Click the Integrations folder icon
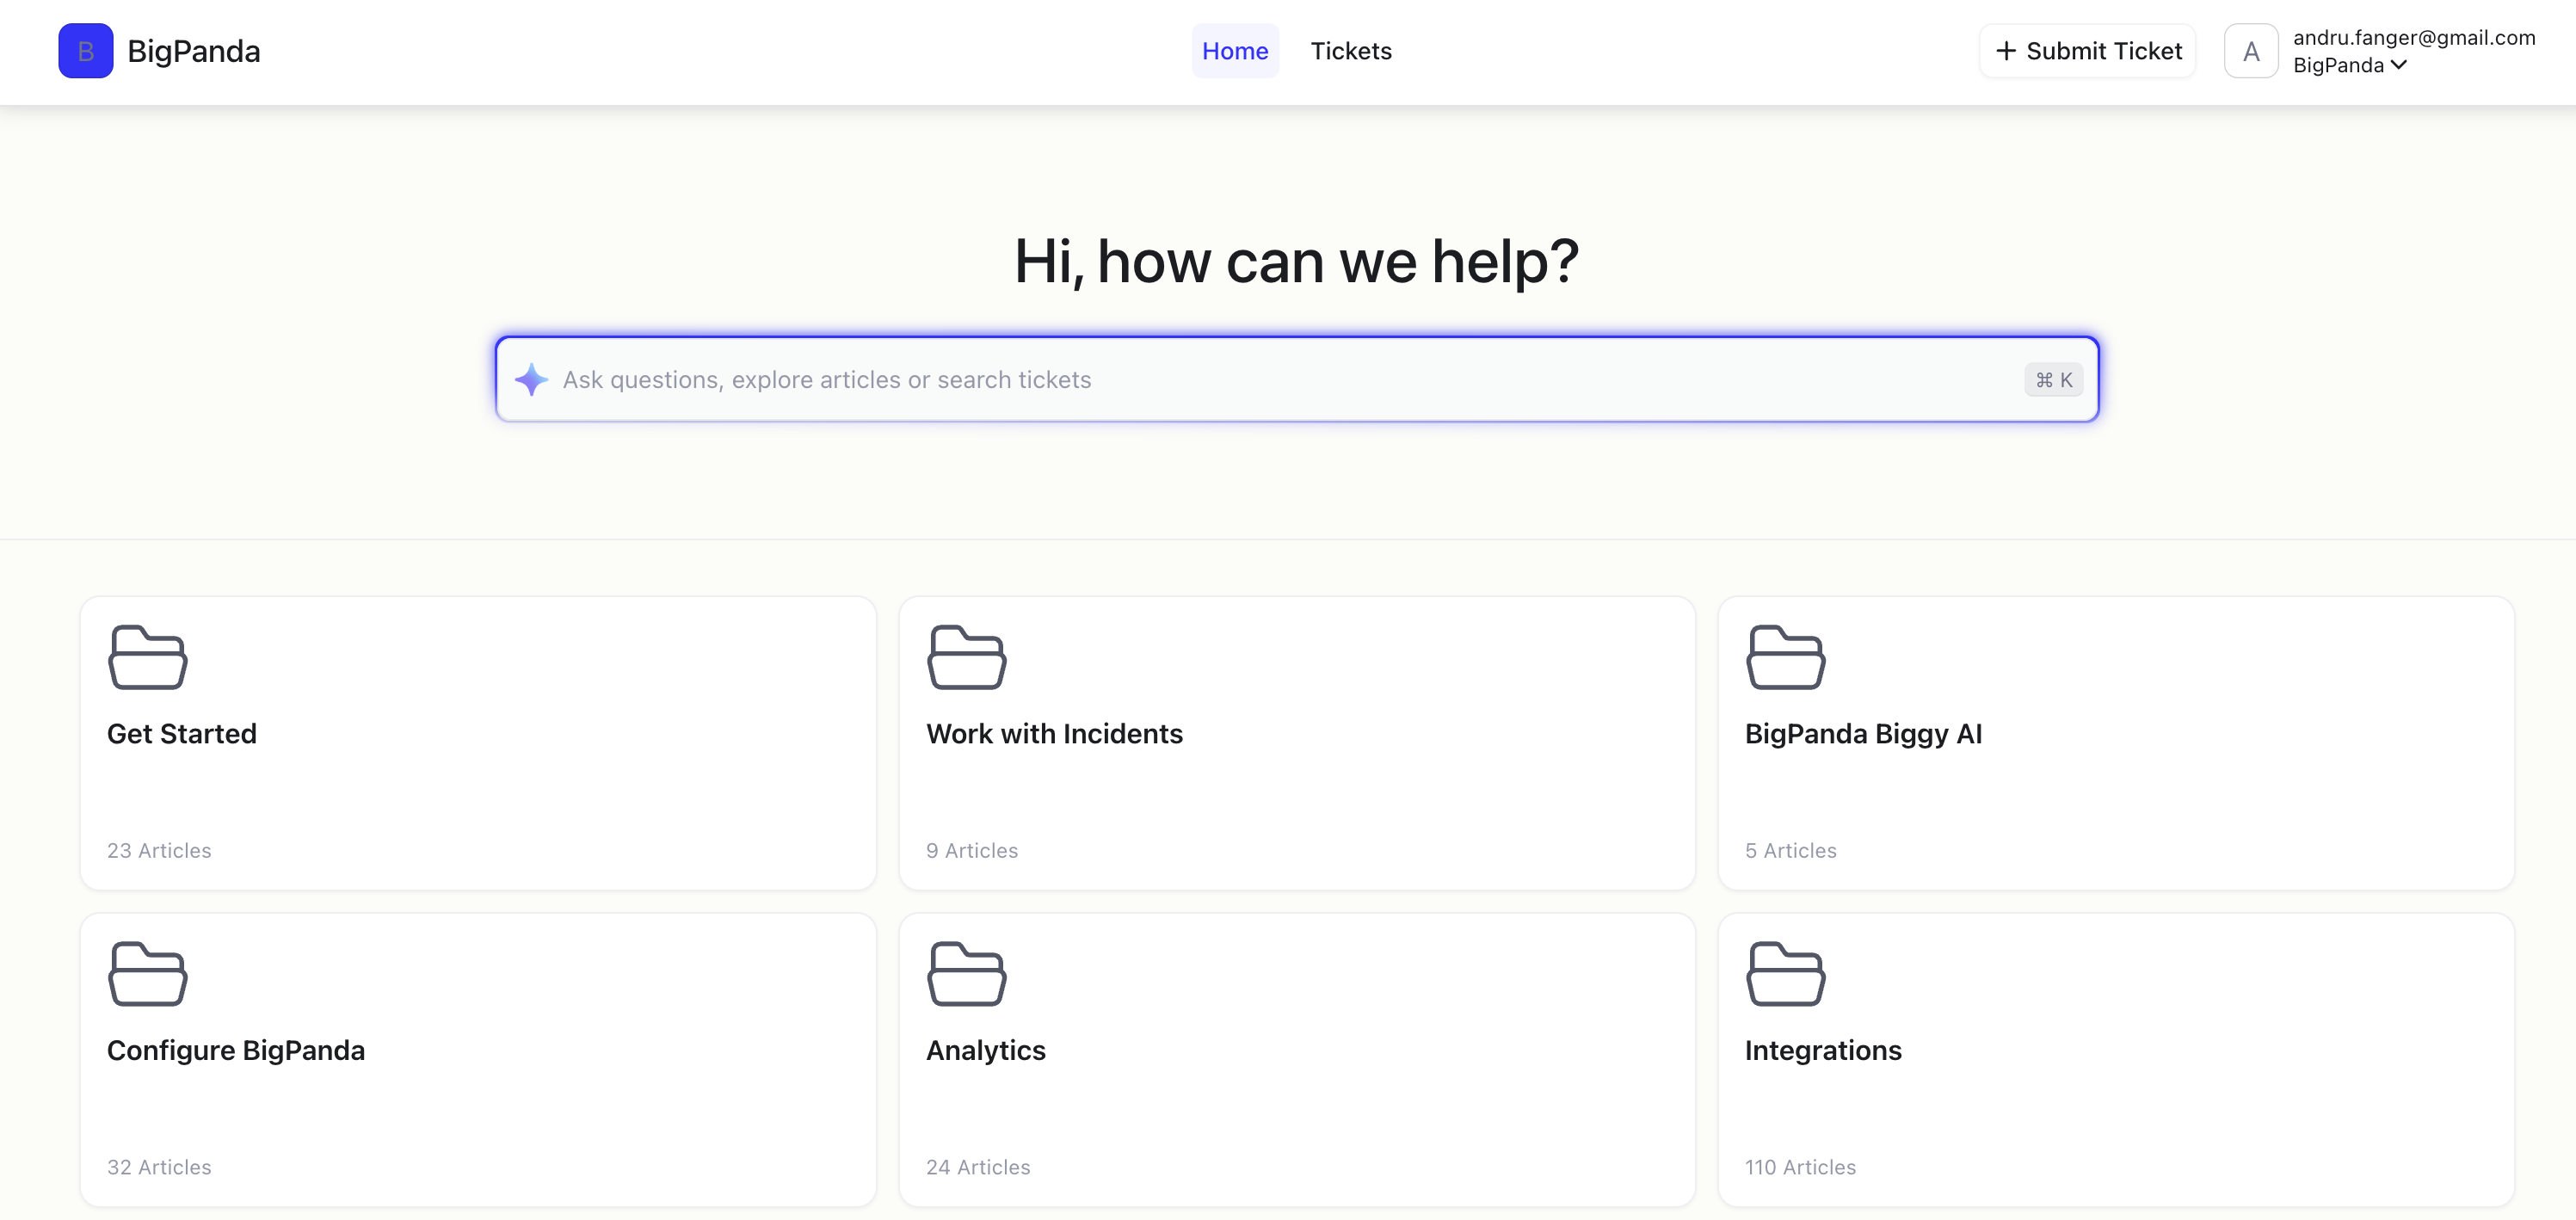The height and width of the screenshot is (1220, 2576). 1785,973
